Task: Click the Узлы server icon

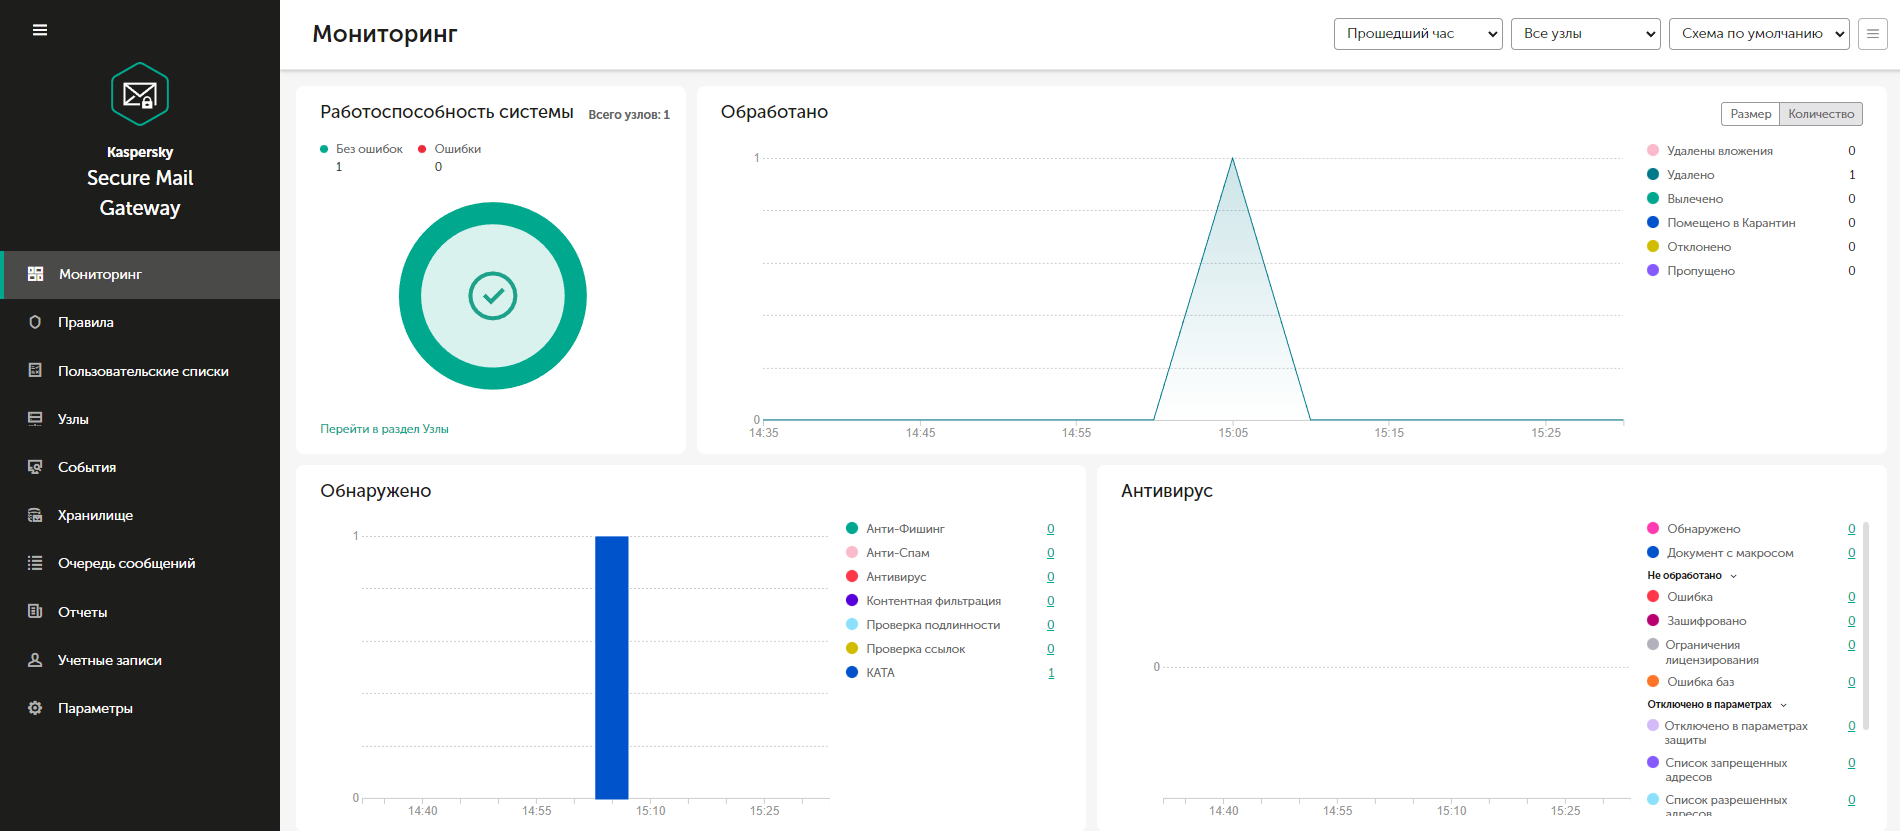Action: 35,419
